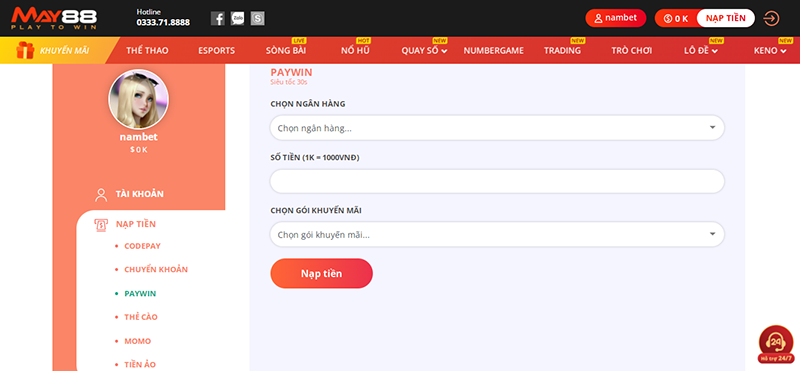
Task: Open NỔ HŨ slots menu
Action: (355, 51)
